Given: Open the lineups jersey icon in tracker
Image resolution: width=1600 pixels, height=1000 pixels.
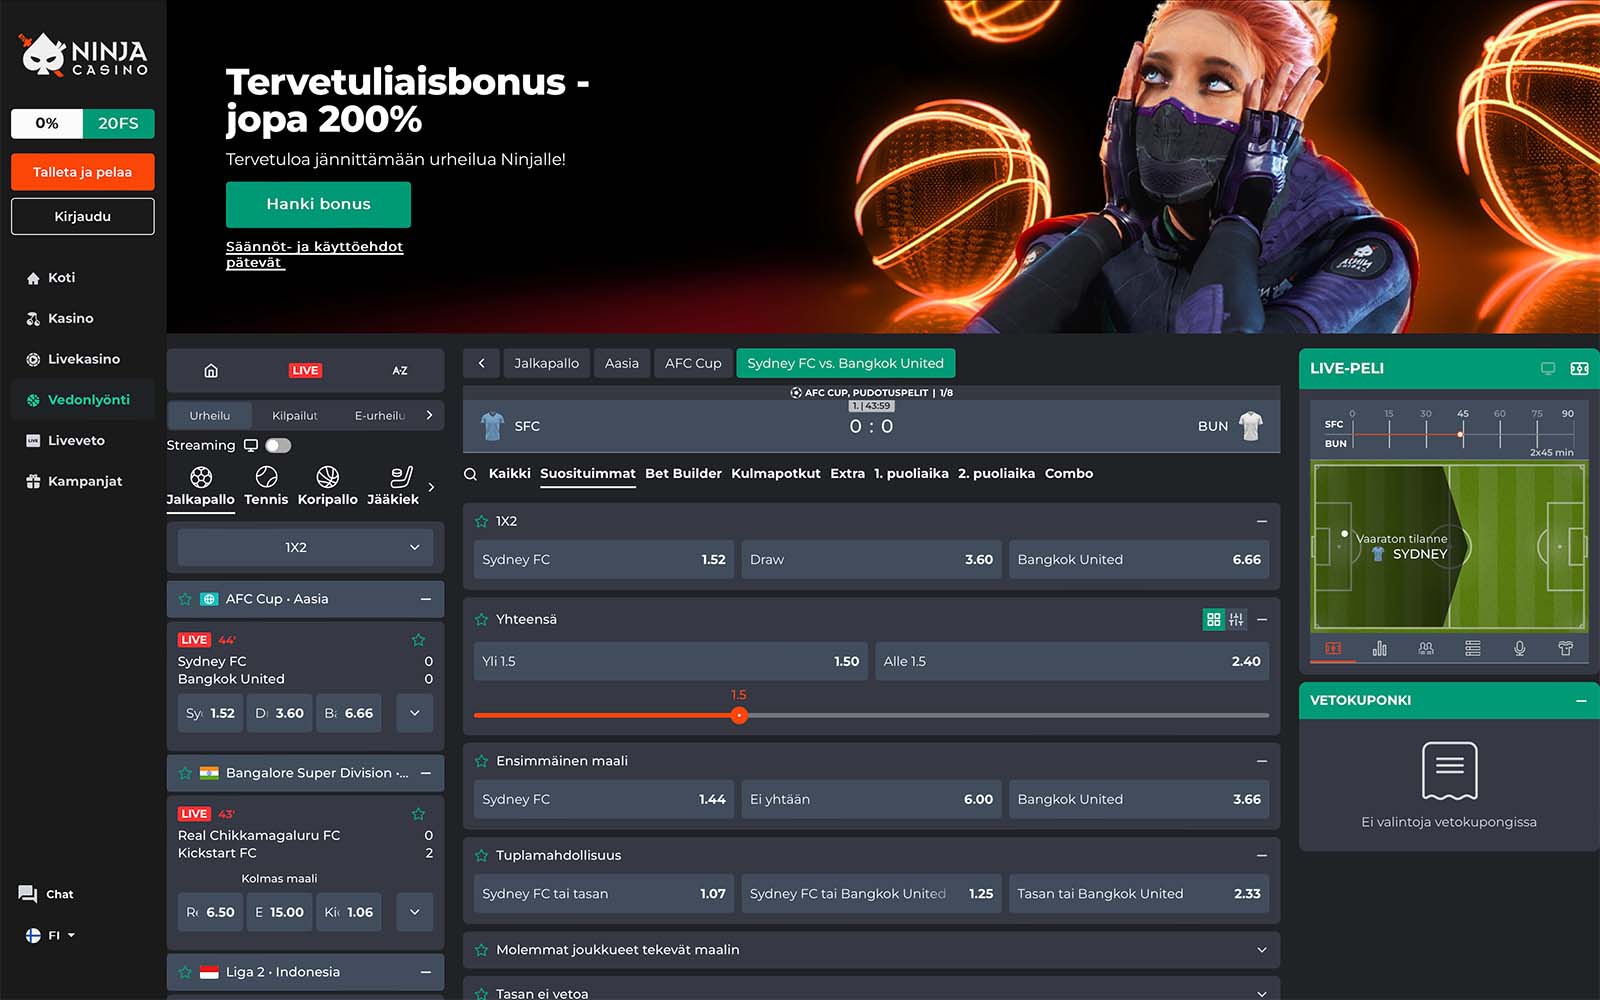Looking at the screenshot, I should pyautogui.click(x=1566, y=648).
